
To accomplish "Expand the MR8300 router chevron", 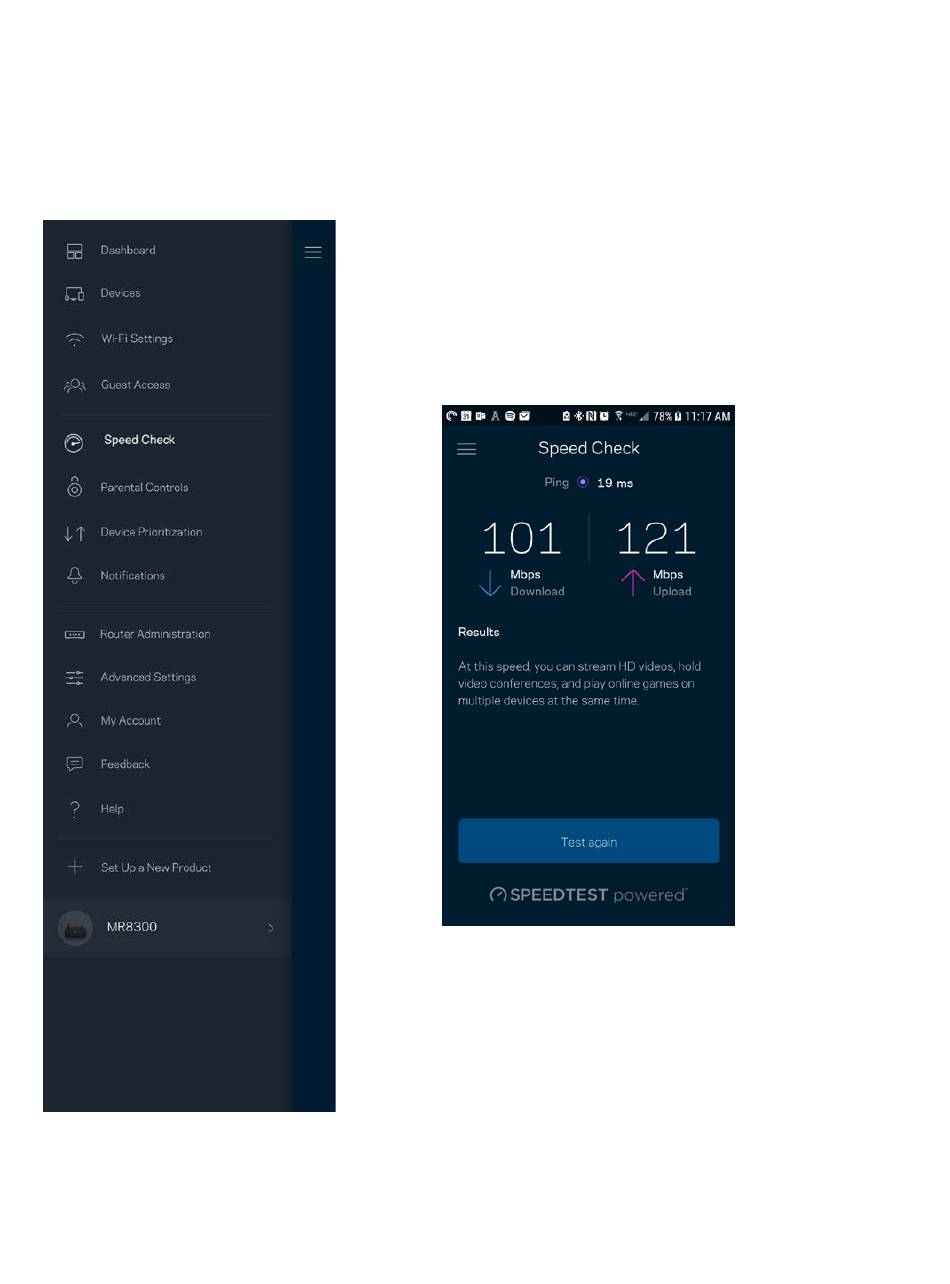I will point(270,928).
